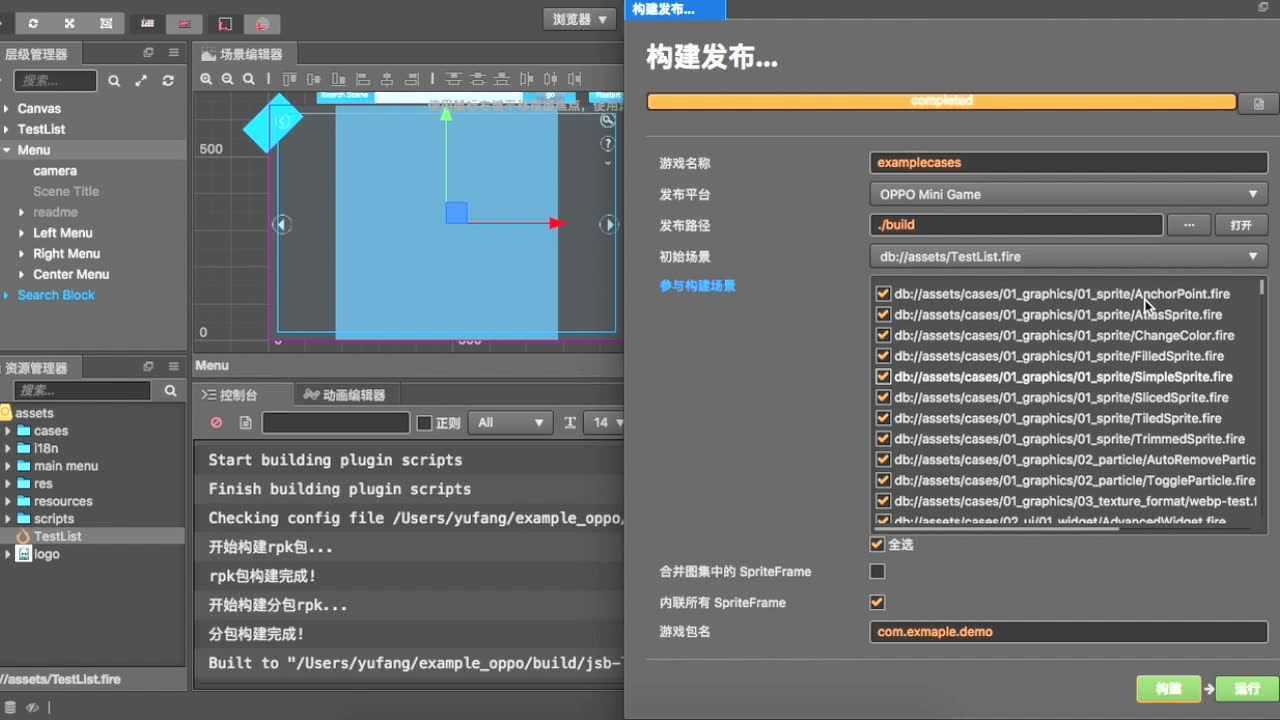Open the 发布平台 OPPO Mini Game dropdown
This screenshot has height=720, width=1280.
[x=1069, y=194]
